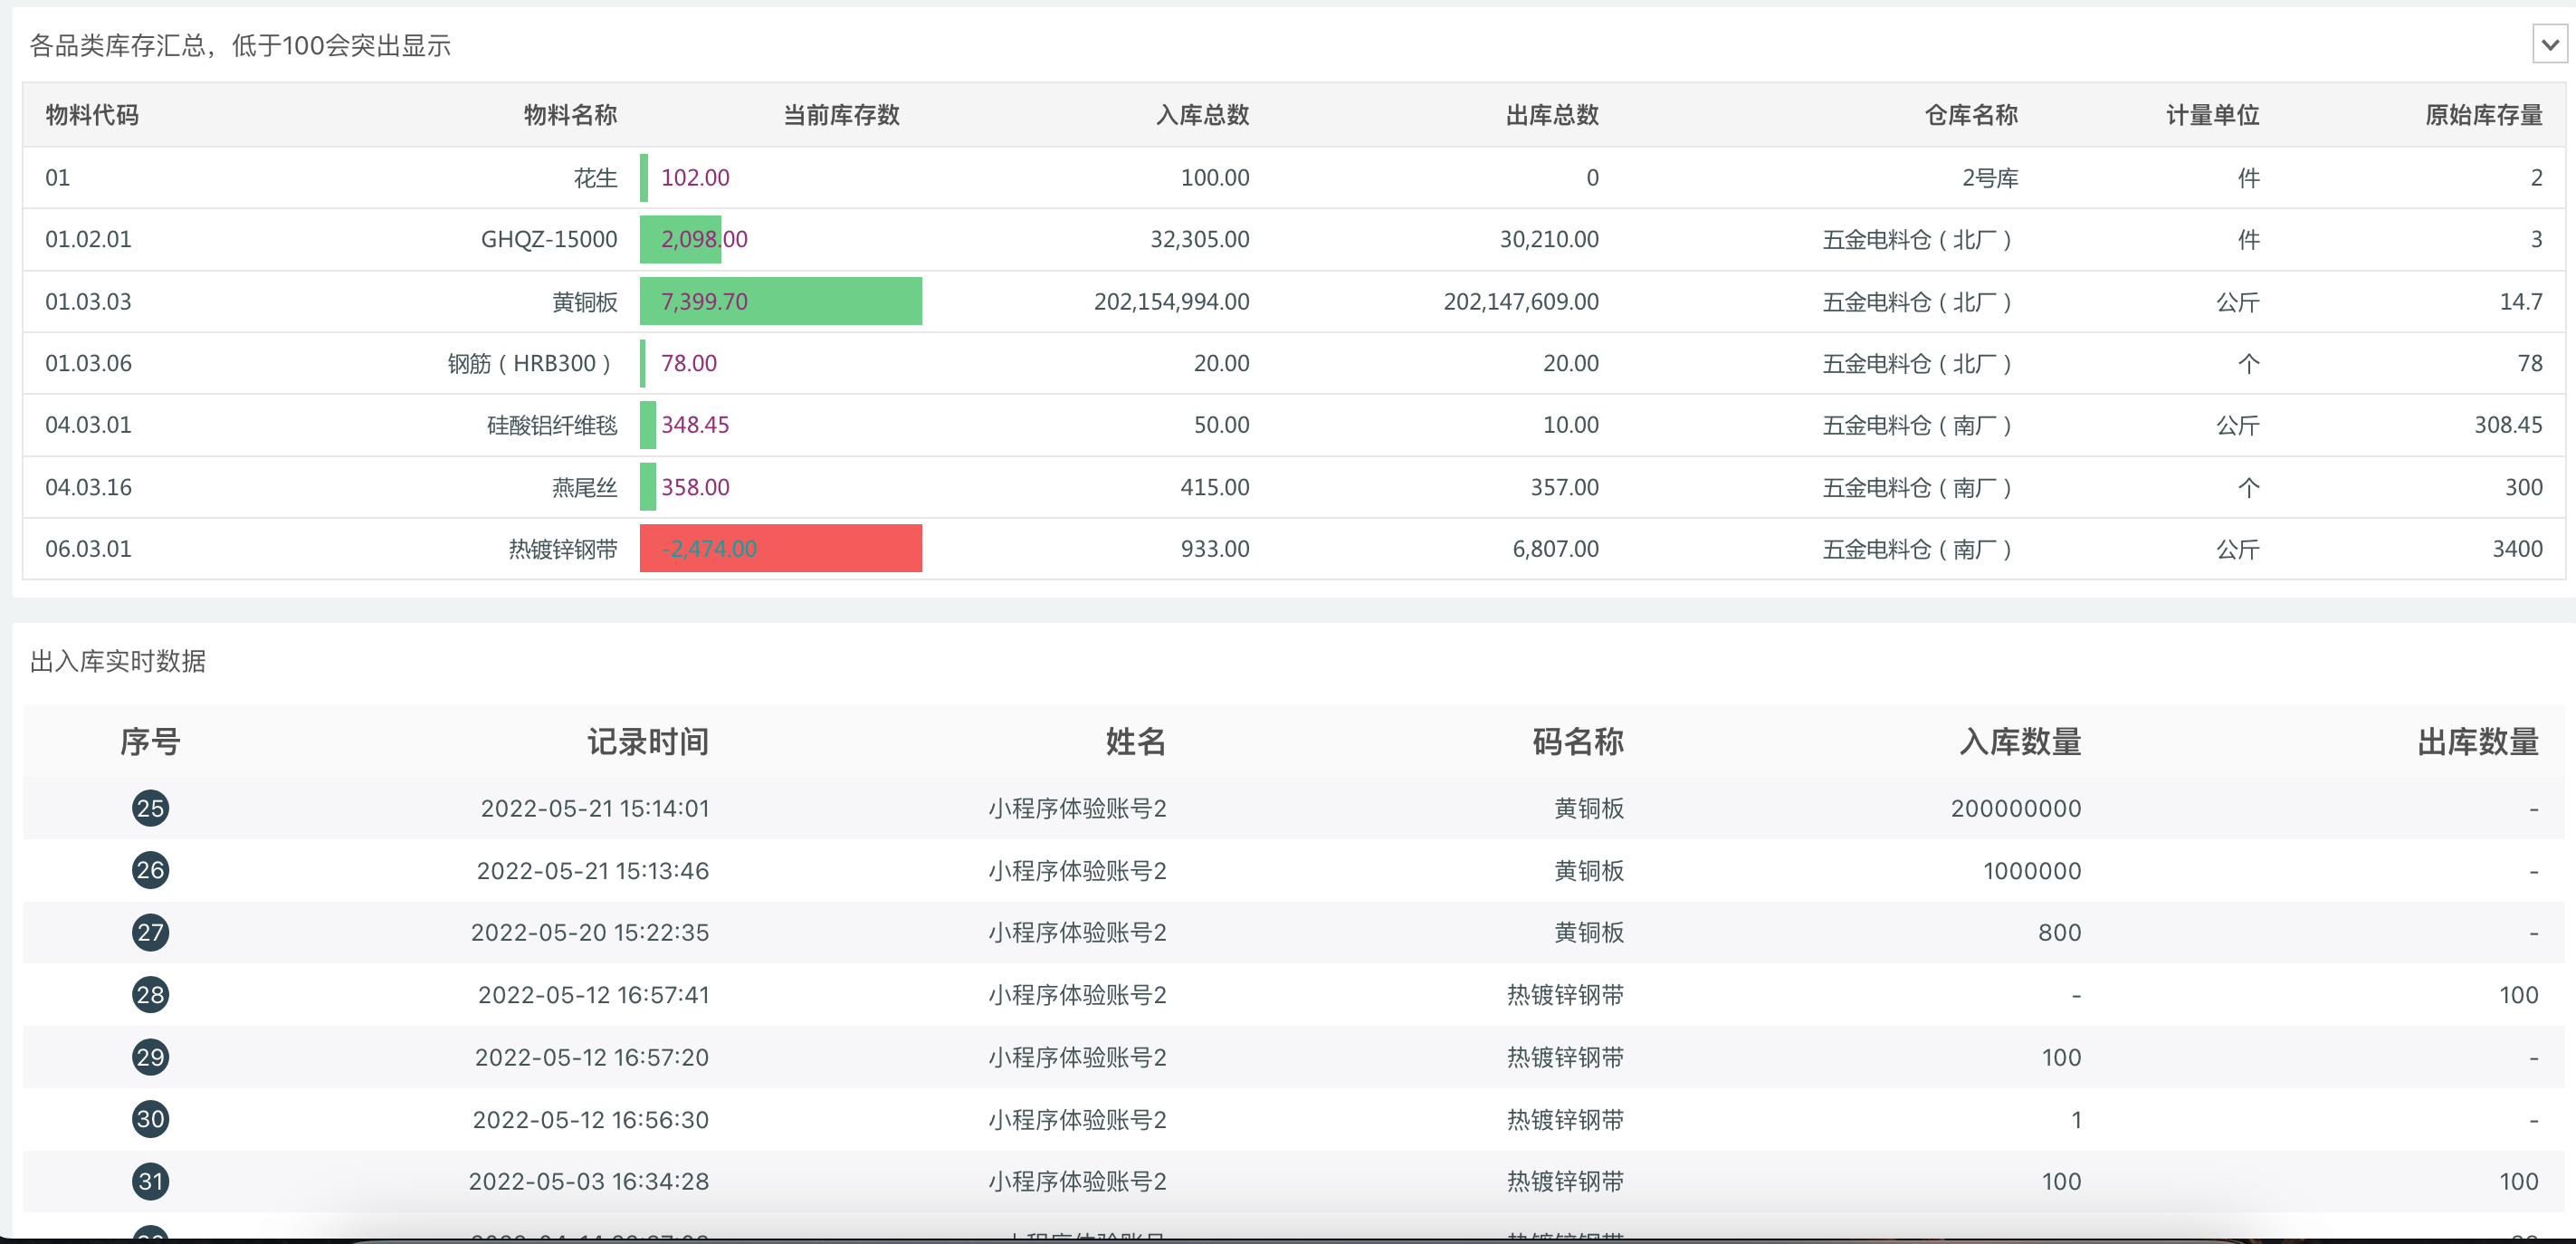Click the sequence badge number 31
The height and width of the screenshot is (1244, 2576).
(150, 1181)
